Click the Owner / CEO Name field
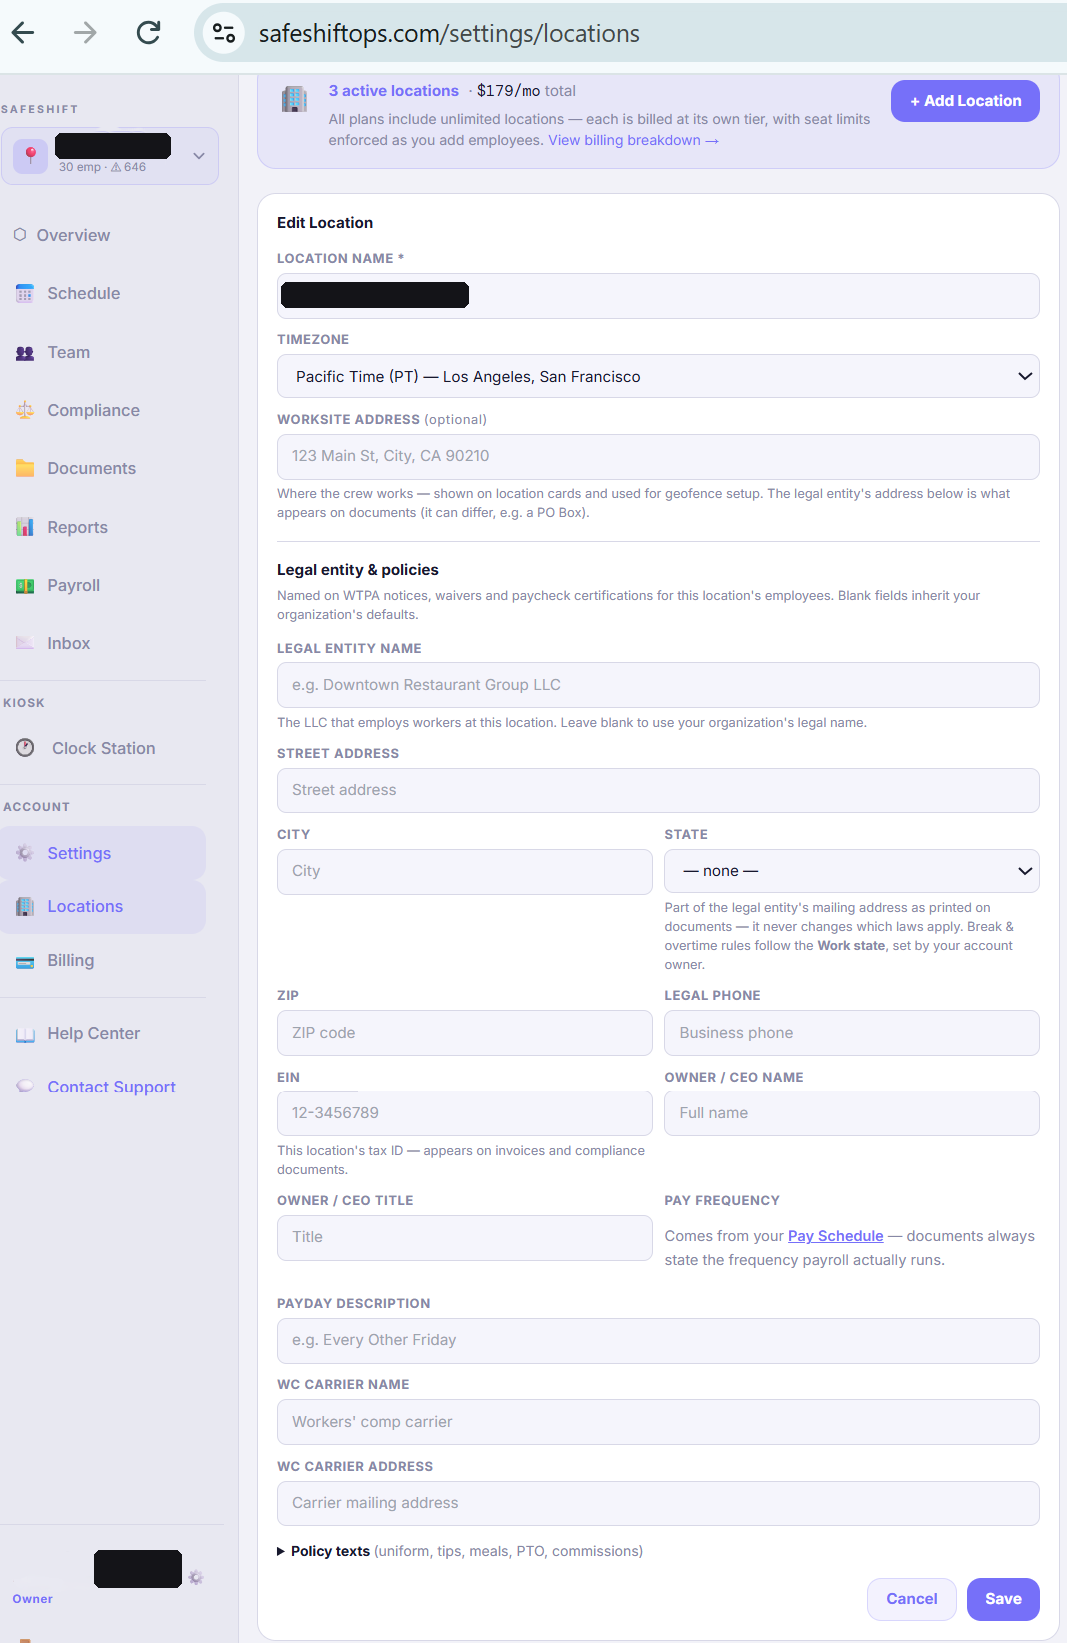1067x1643 pixels. coord(852,1113)
